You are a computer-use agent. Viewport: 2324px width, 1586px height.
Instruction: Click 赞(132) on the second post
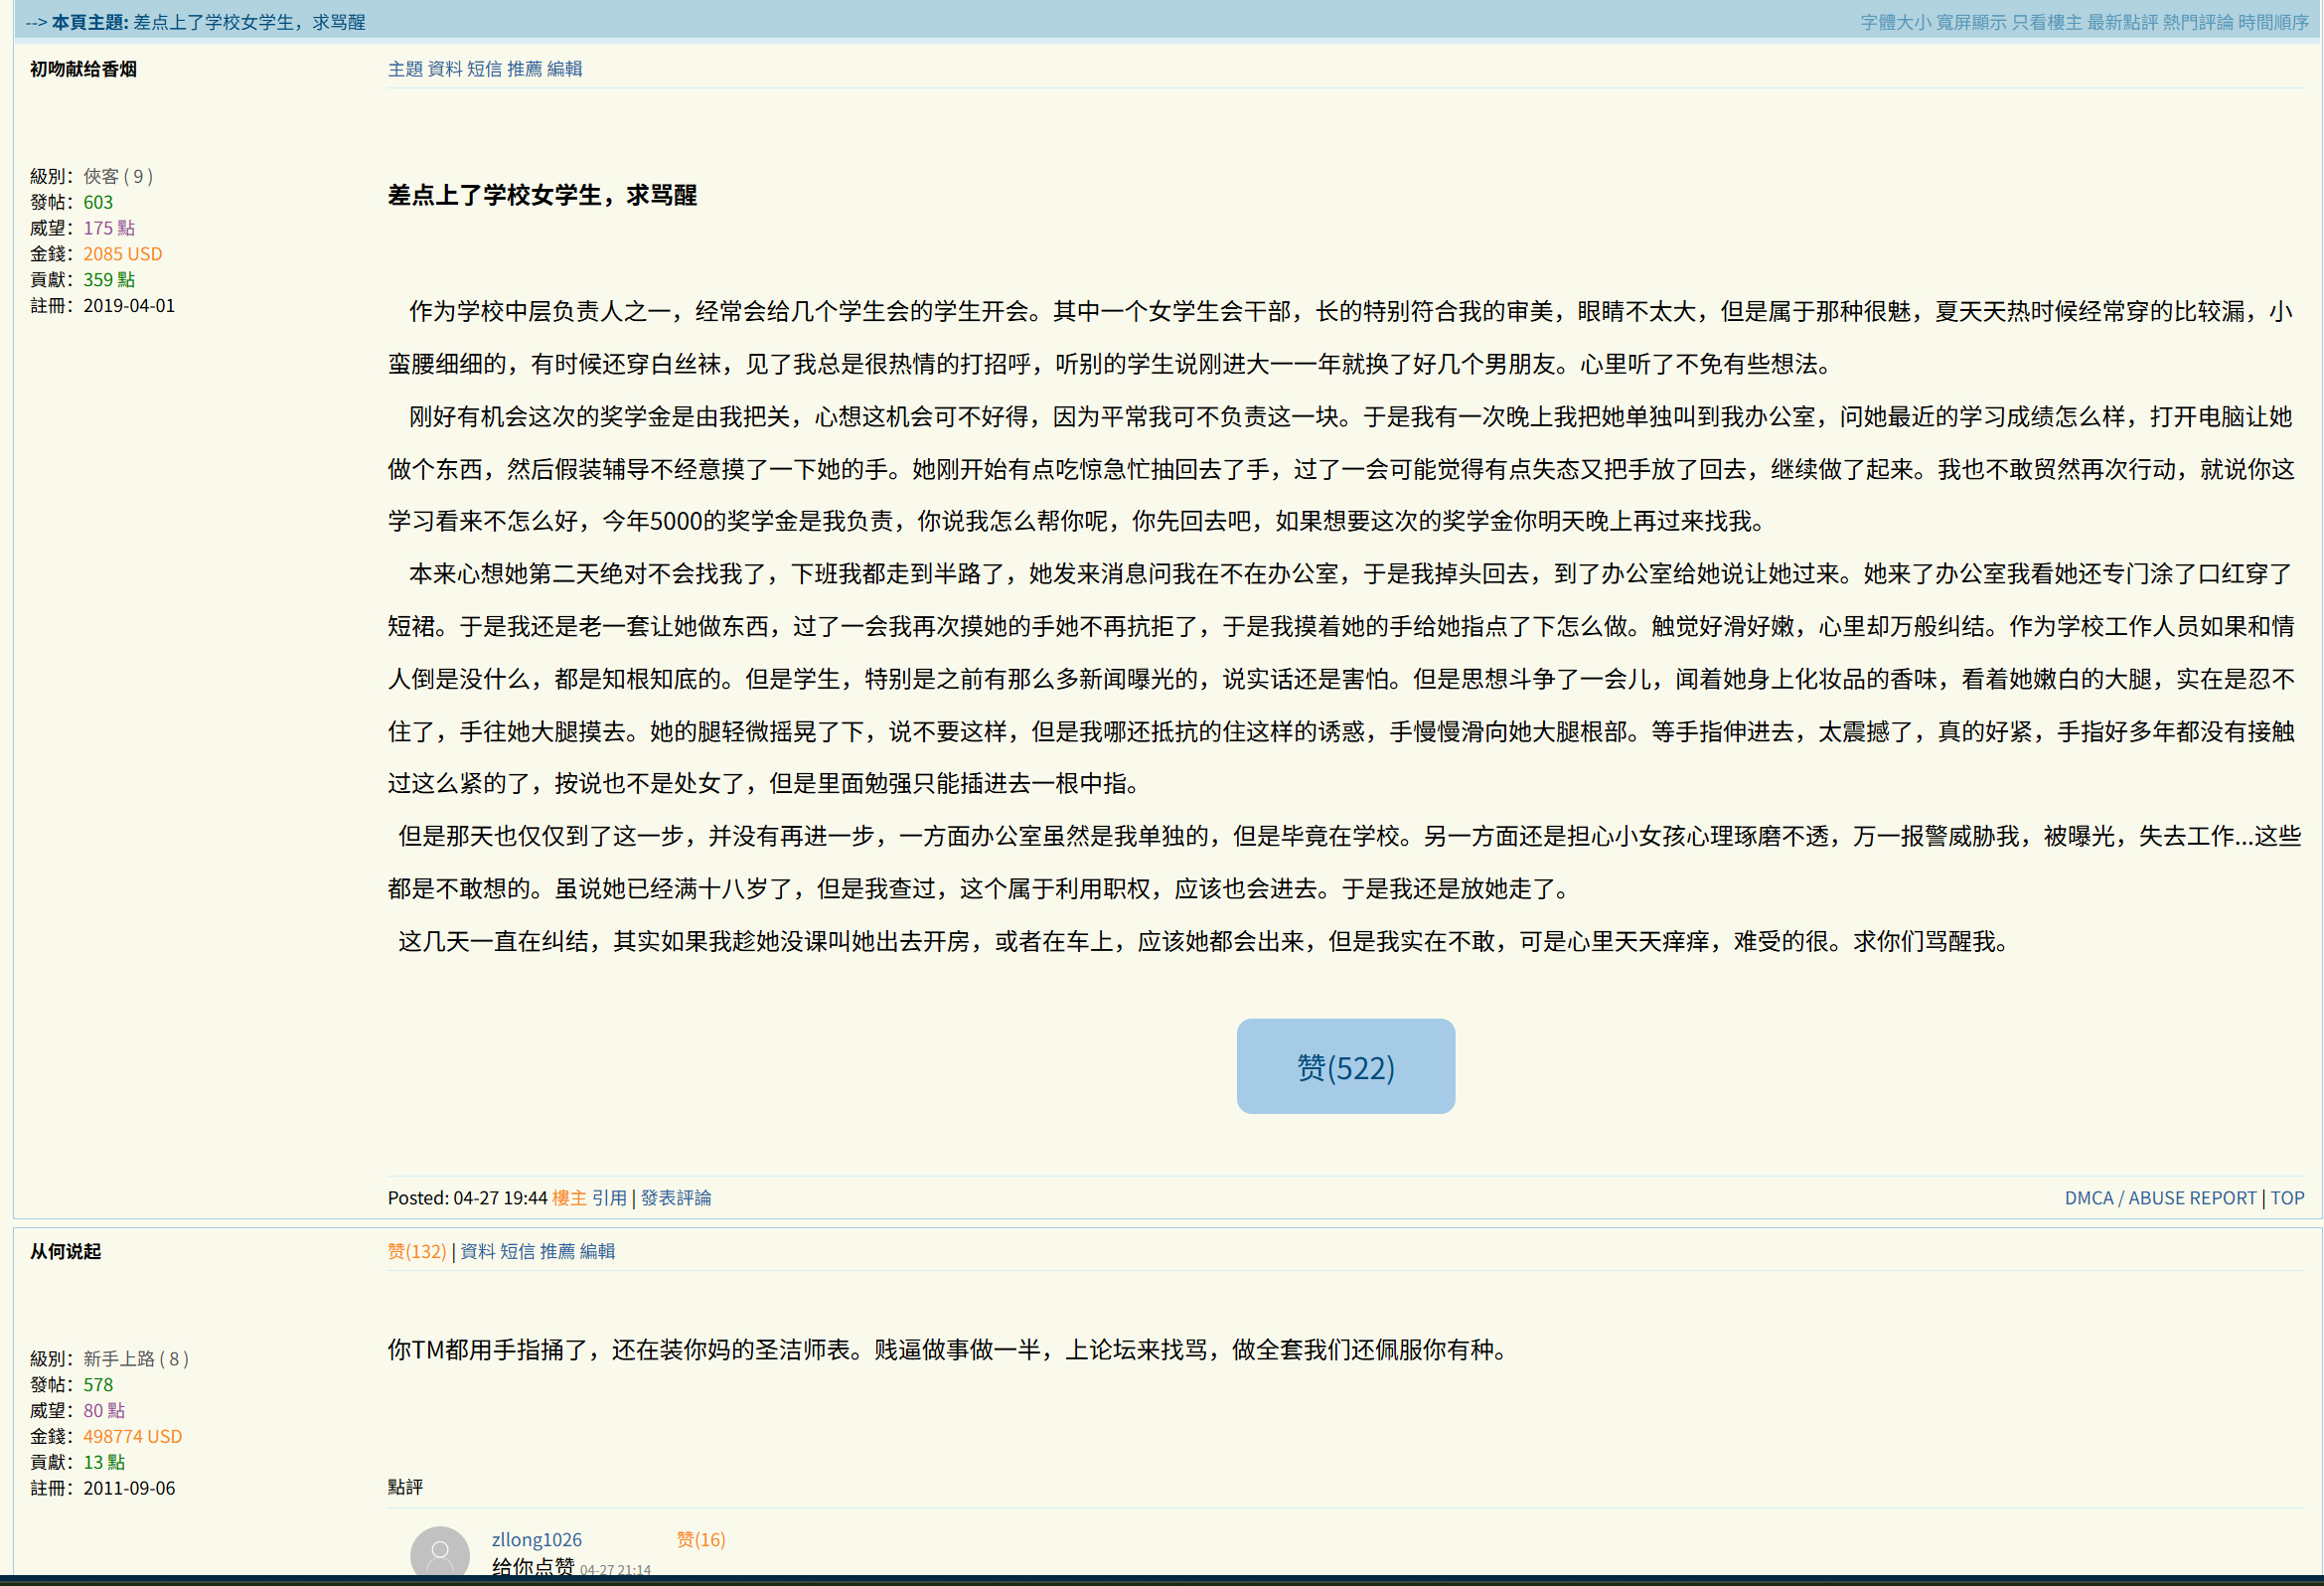416,1251
